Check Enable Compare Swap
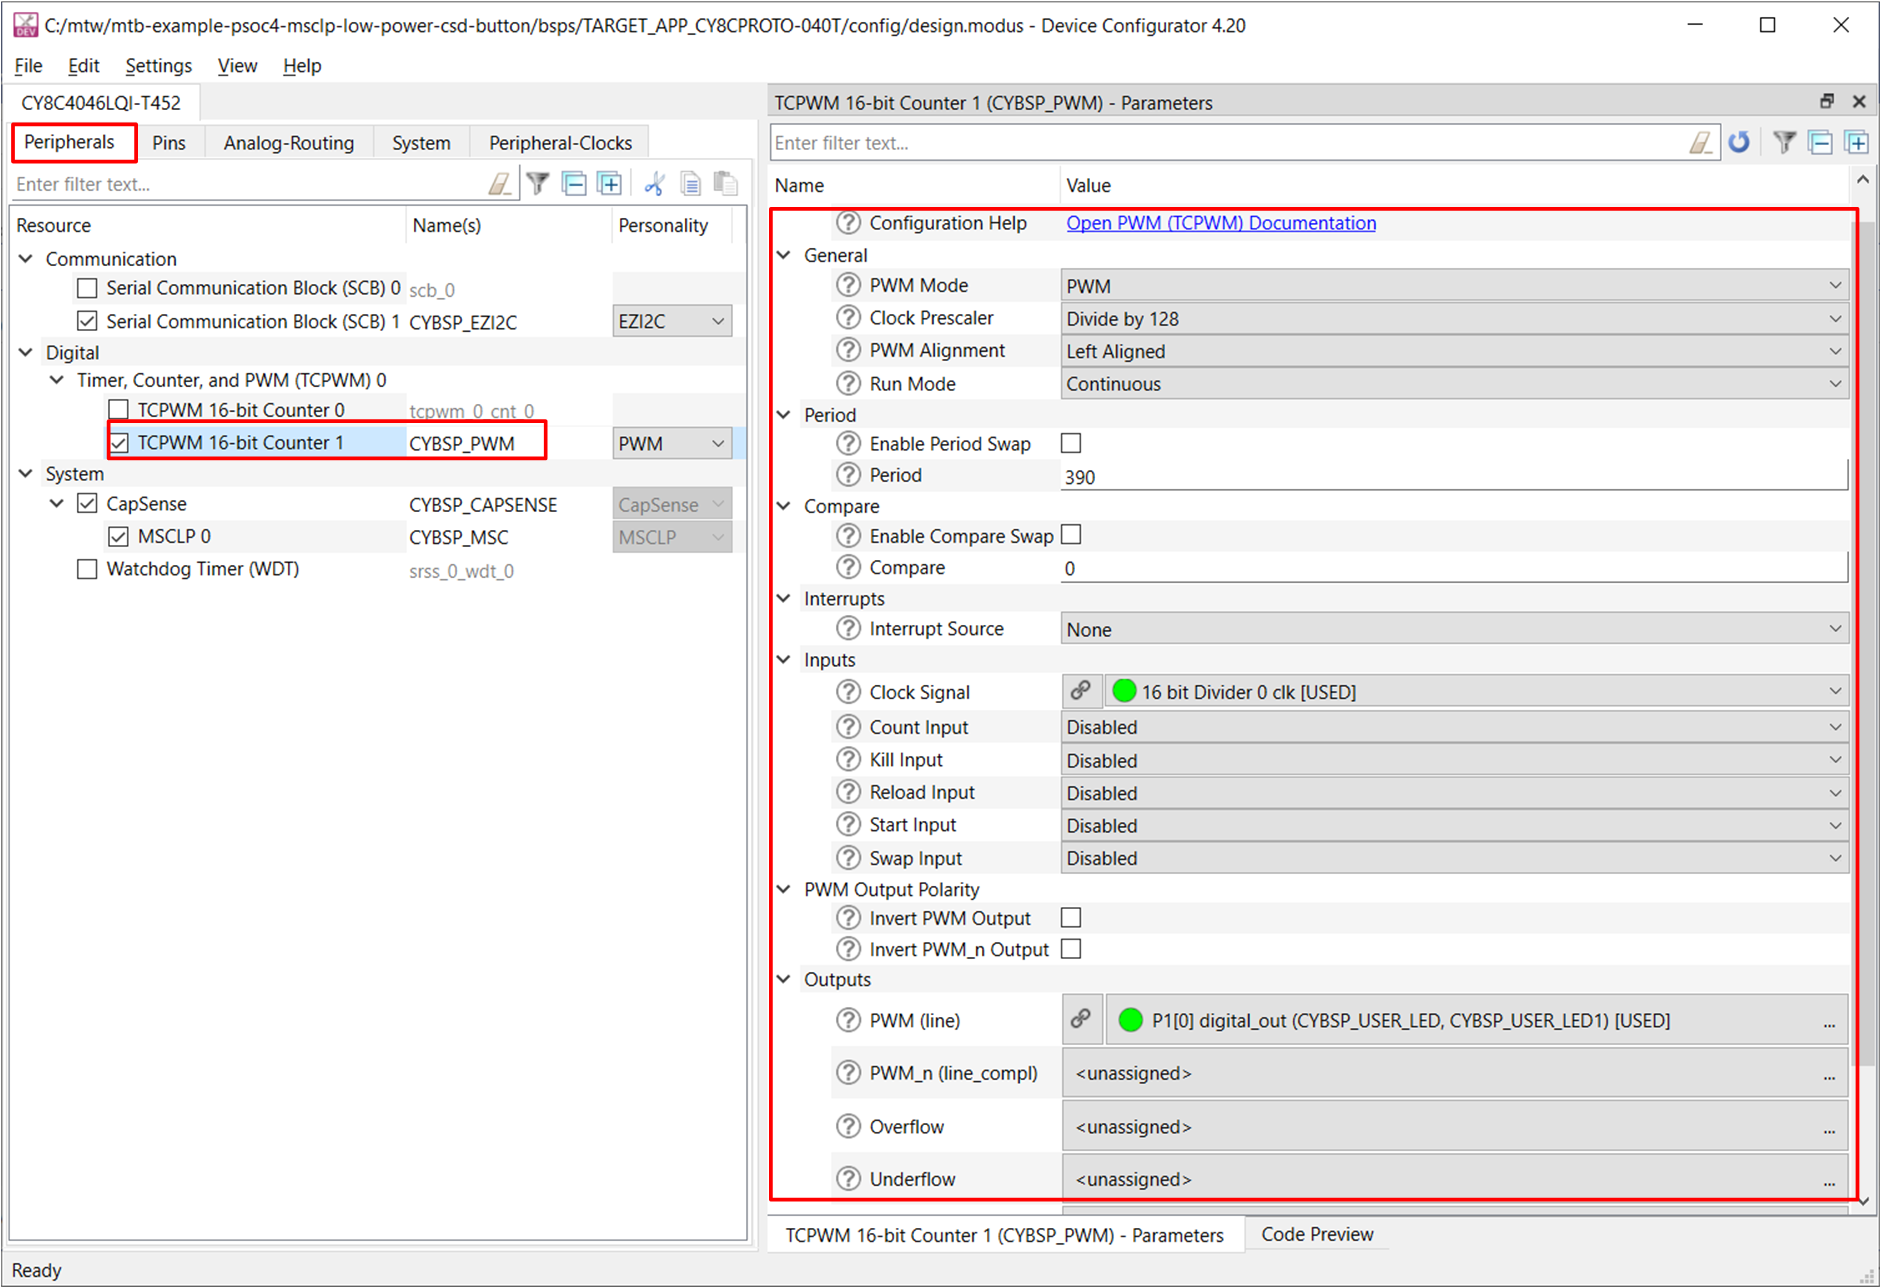The image size is (1881, 1288). tap(1071, 535)
